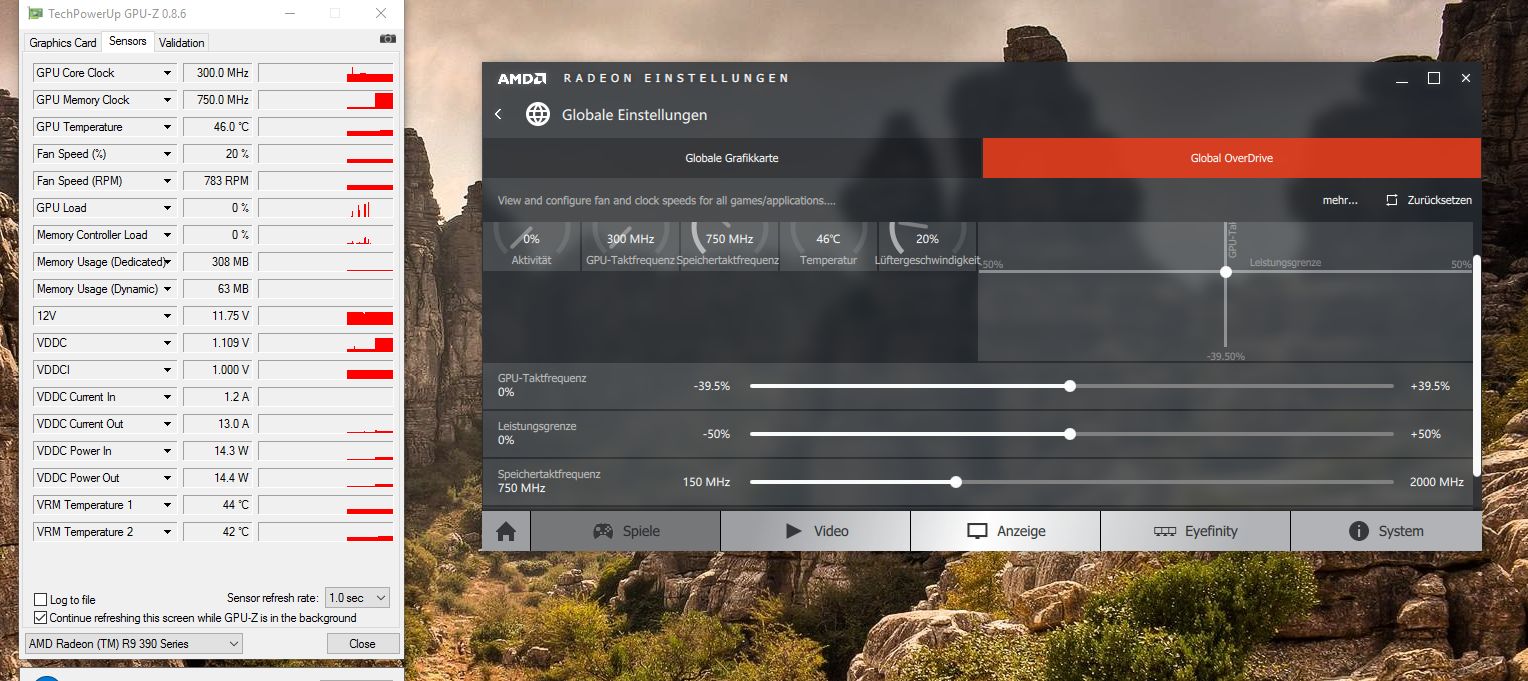Screen dimensions: 1528x681
Task: Open the VRM Temperature 2 dropdown
Action: point(168,532)
